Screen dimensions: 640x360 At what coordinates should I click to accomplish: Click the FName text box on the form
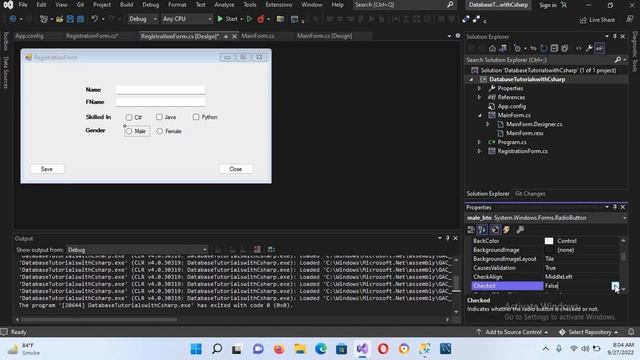[x=160, y=102]
